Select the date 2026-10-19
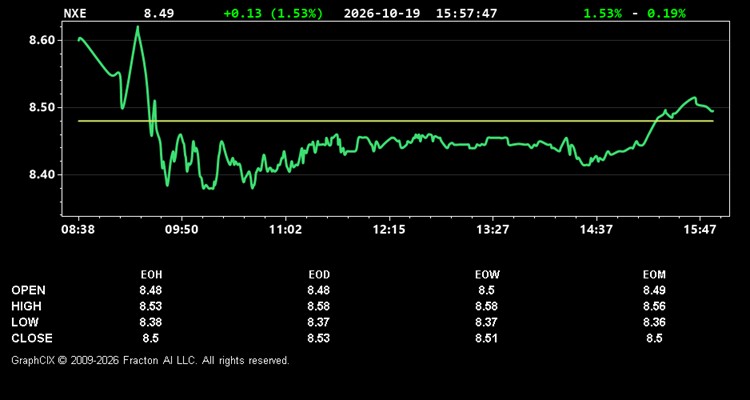750x400 pixels. [382, 13]
